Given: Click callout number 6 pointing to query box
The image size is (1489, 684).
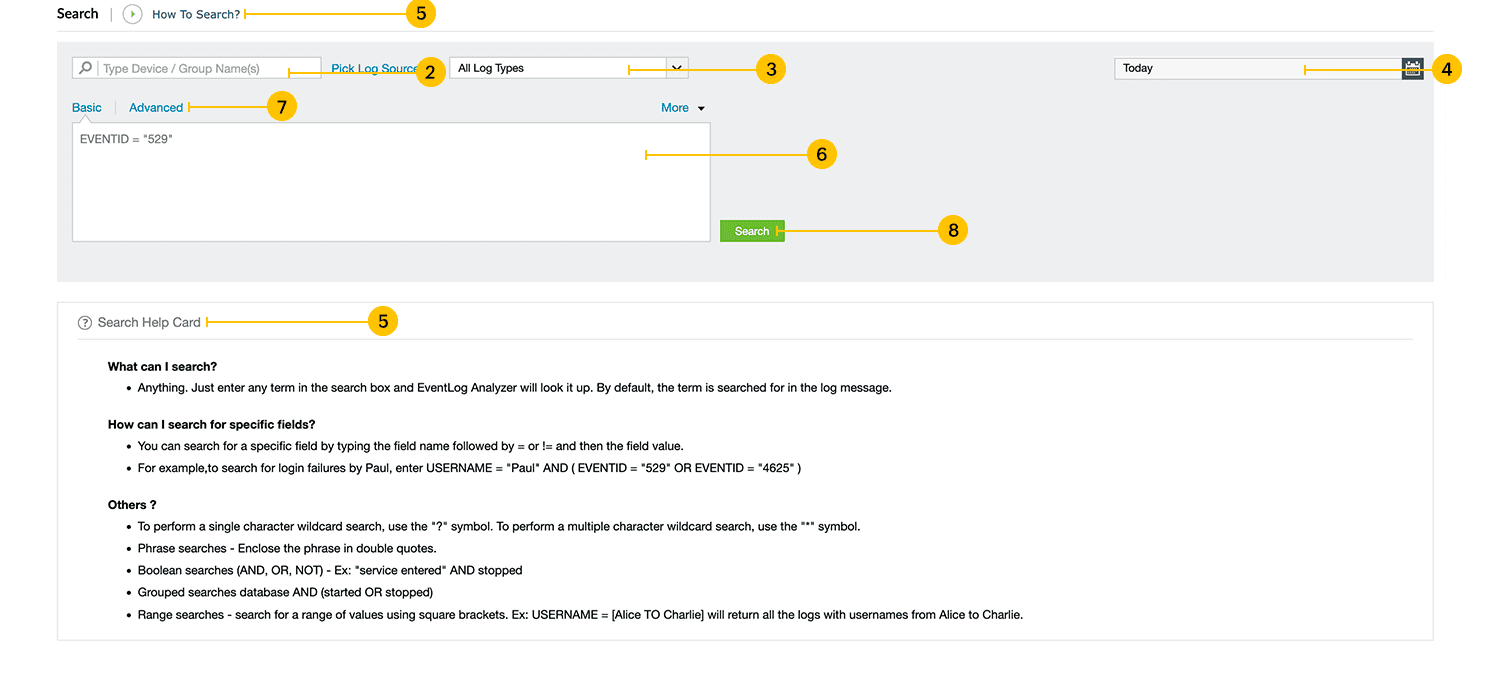Looking at the screenshot, I should pos(821,153).
